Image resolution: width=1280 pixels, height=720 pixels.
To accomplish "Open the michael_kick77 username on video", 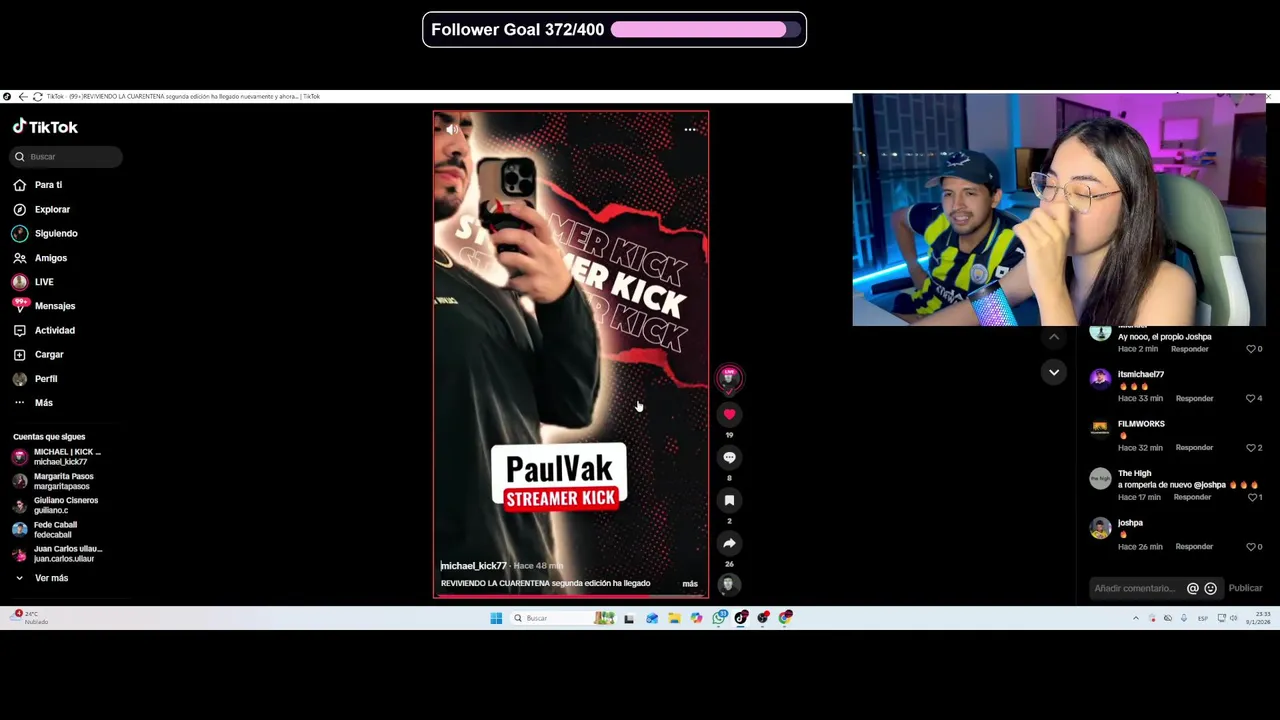I will point(474,566).
